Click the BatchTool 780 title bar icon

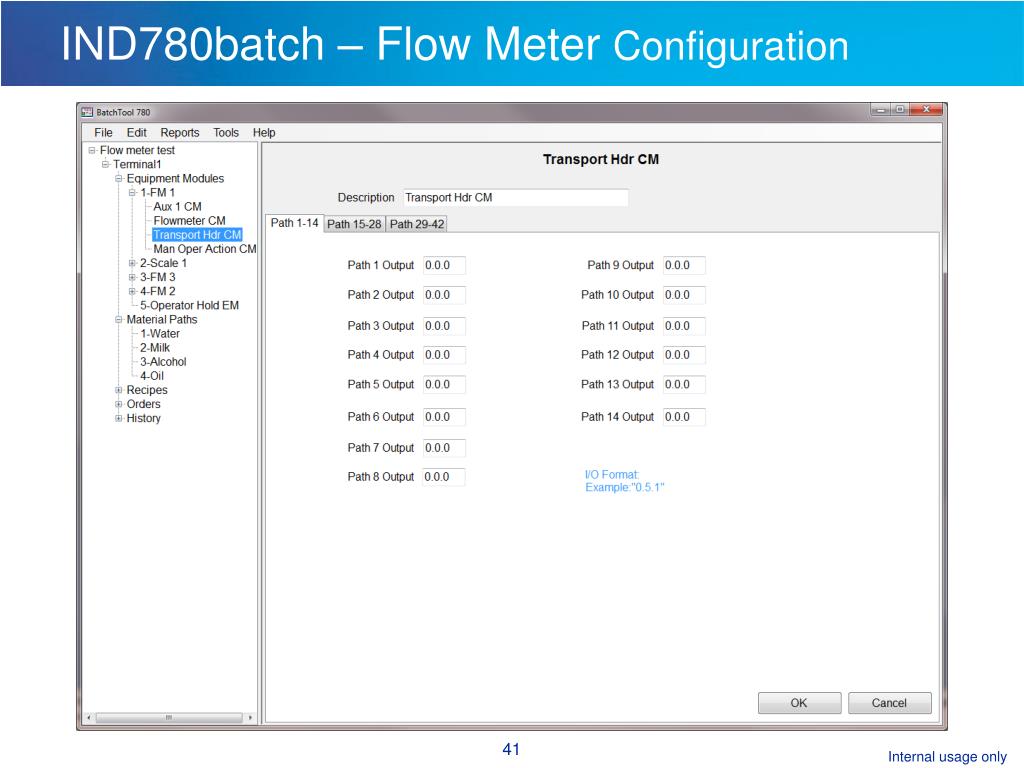[87, 112]
